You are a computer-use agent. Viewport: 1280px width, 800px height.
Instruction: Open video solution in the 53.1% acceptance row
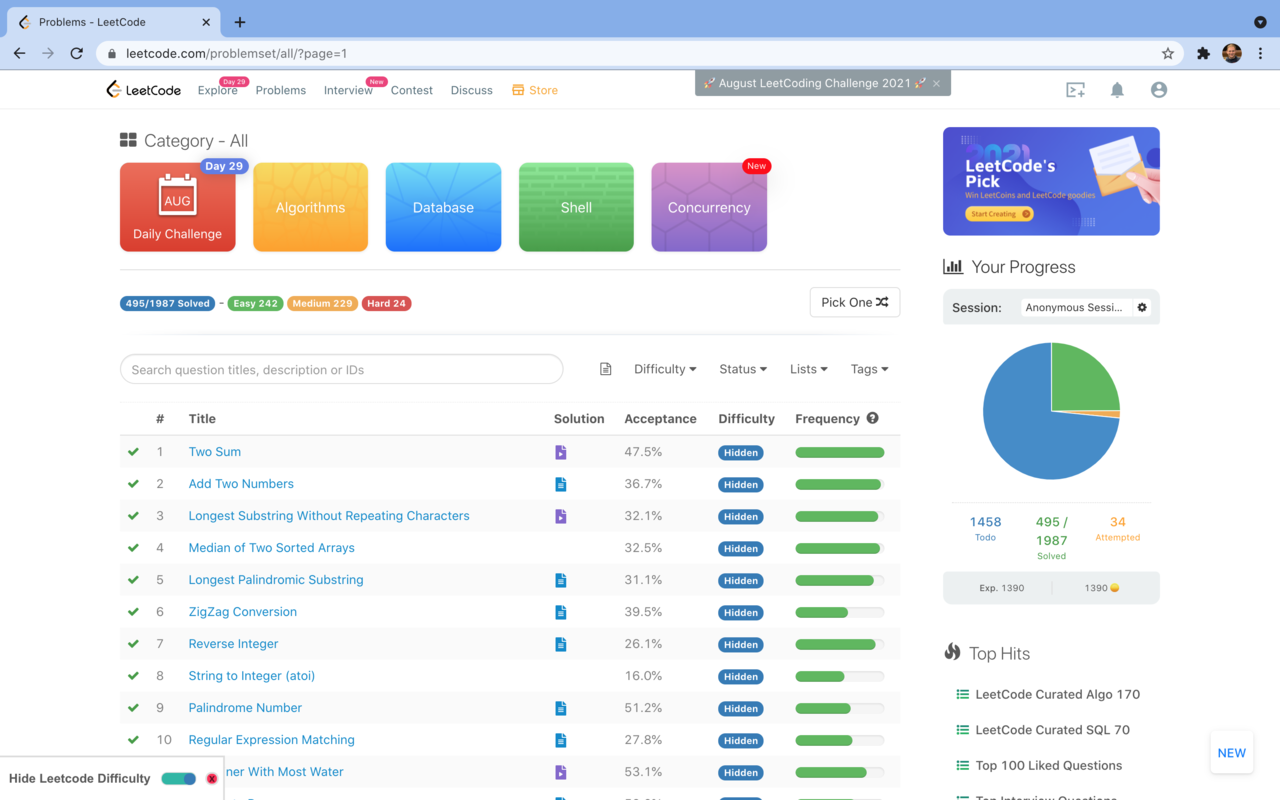[x=561, y=772]
